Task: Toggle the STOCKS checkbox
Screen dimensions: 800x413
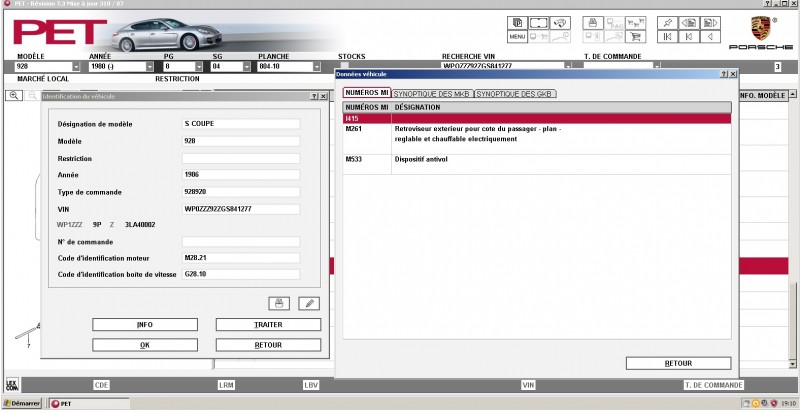Action: [344, 65]
